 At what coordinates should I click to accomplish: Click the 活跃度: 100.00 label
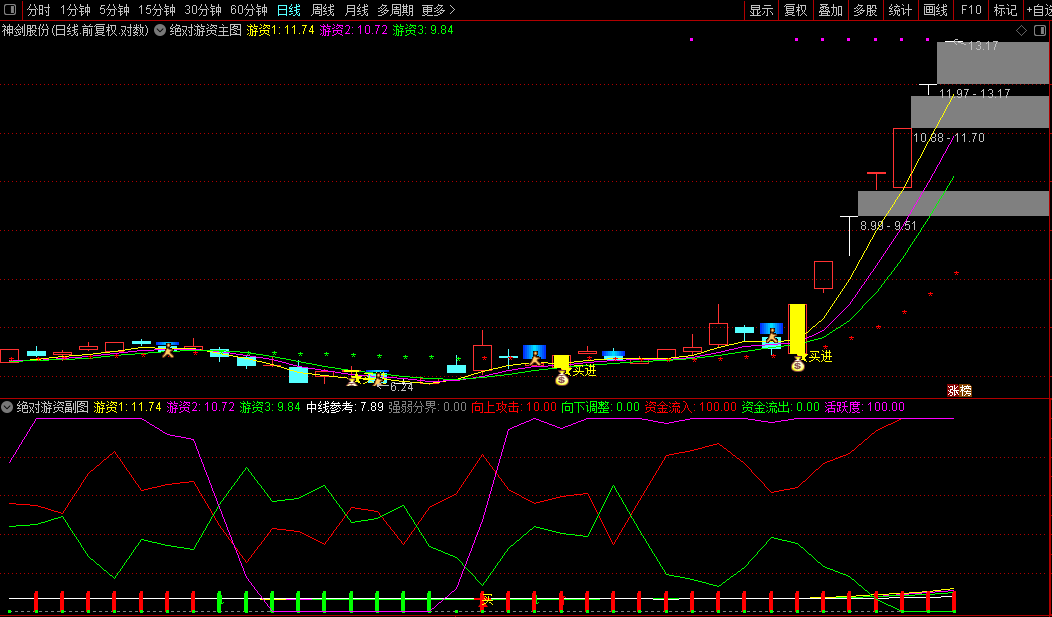[x=864, y=407]
